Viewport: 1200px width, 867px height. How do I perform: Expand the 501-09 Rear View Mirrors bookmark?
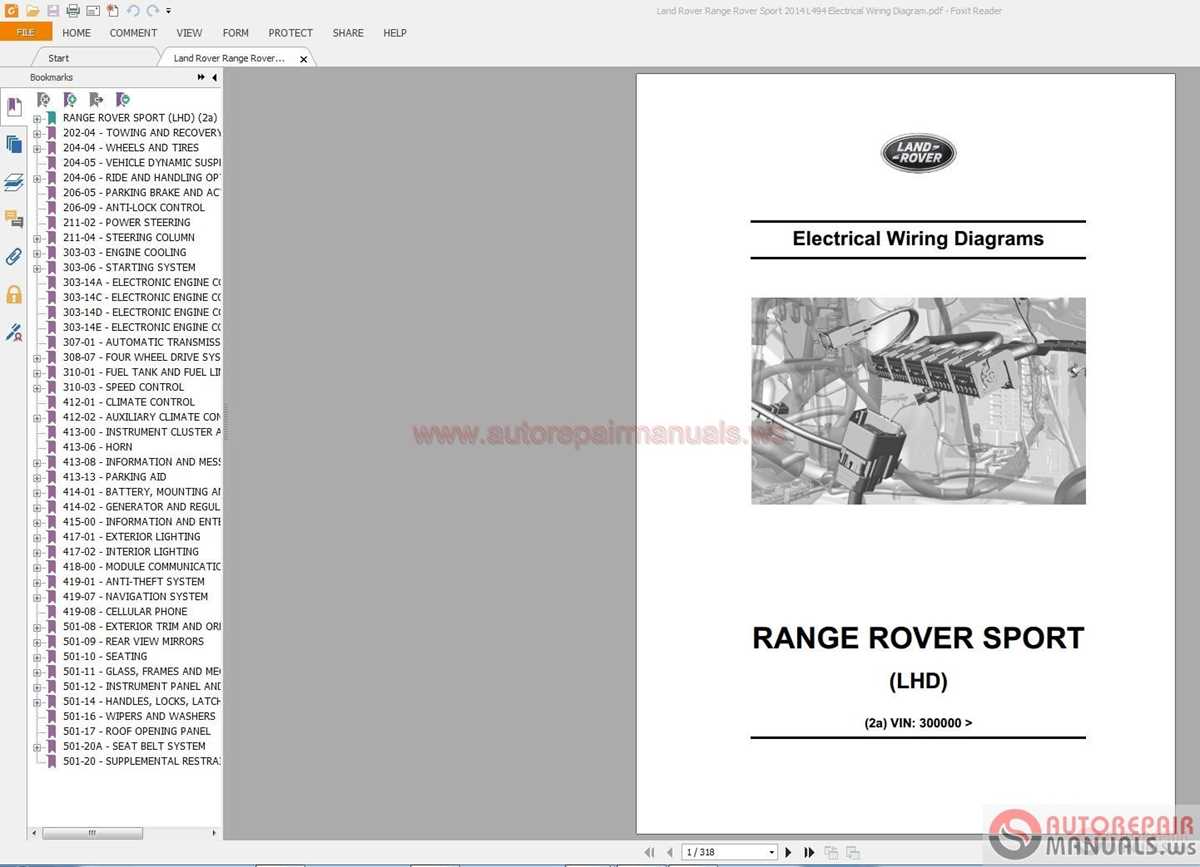[37, 643]
